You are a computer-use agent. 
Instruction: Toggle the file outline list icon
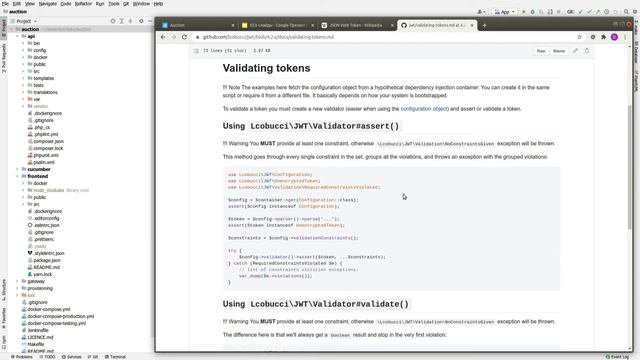(x=196, y=51)
